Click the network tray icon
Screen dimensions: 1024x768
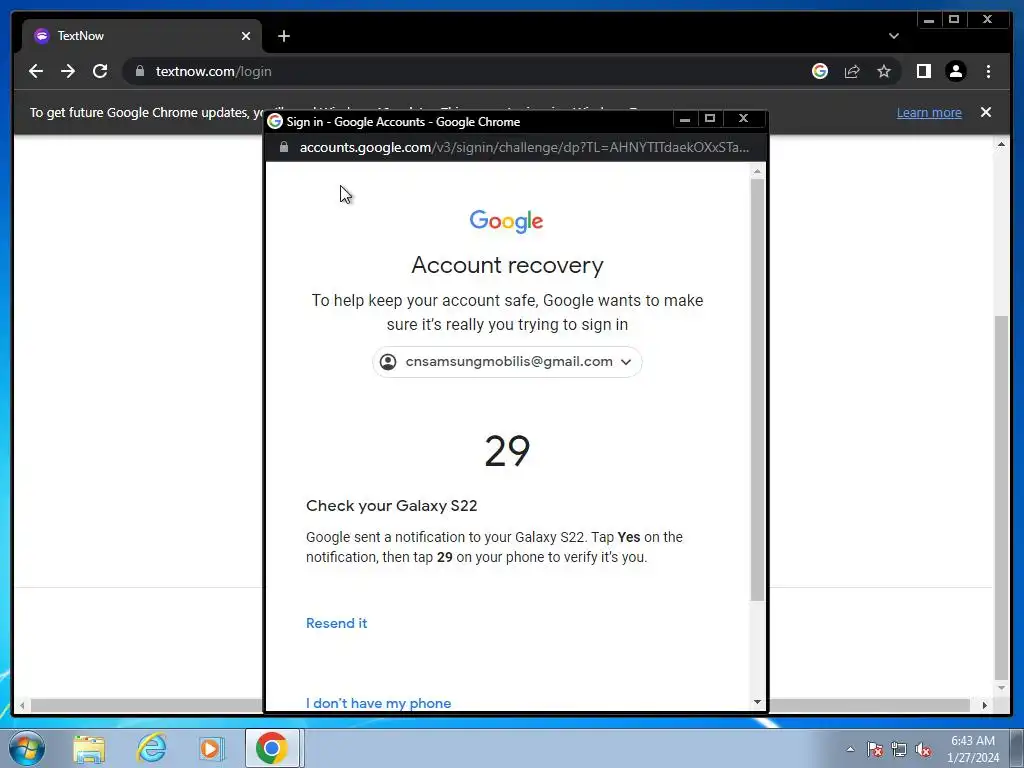click(x=899, y=749)
